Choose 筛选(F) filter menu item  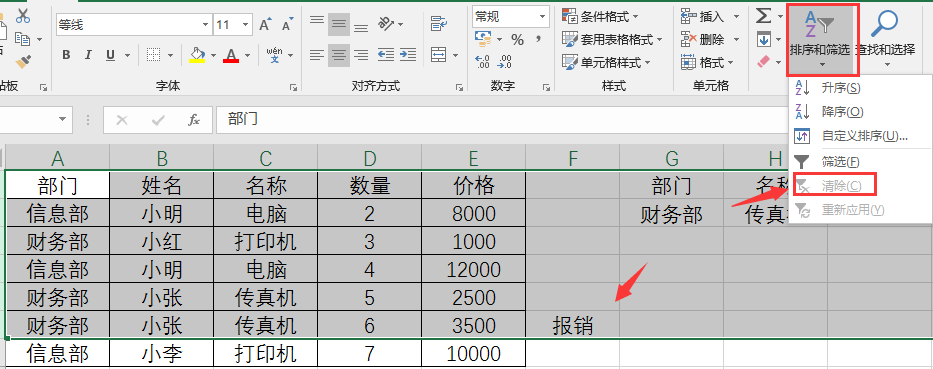coord(860,161)
